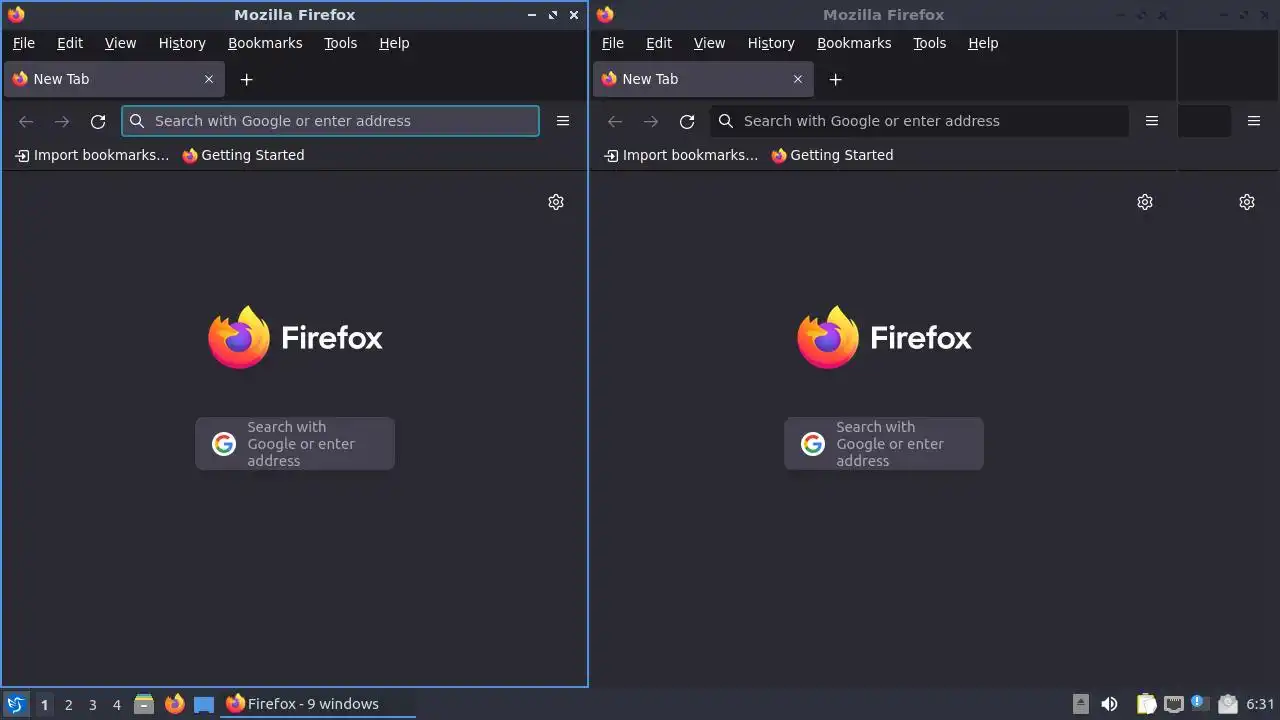Open Bookmarks menu in left Firefox window
This screenshot has width=1280, height=720.
point(265,43)
